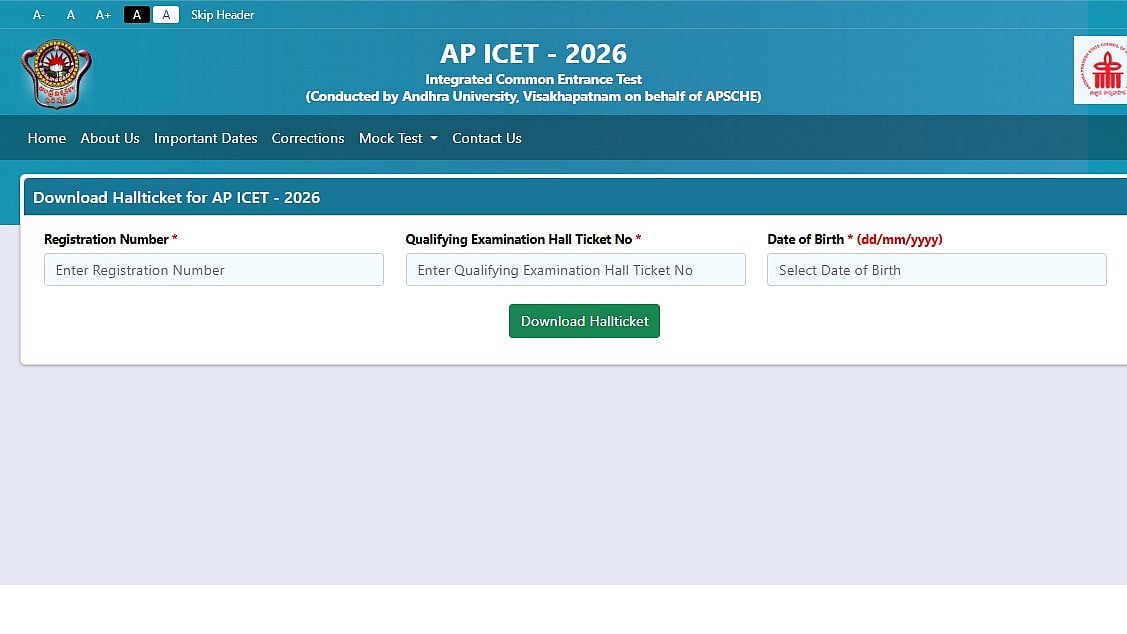Focus the Registration Number input field

click(214, 270)
